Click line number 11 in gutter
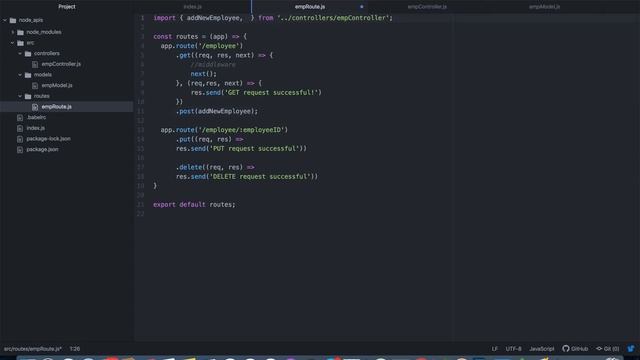 click(x=140, y=111)
